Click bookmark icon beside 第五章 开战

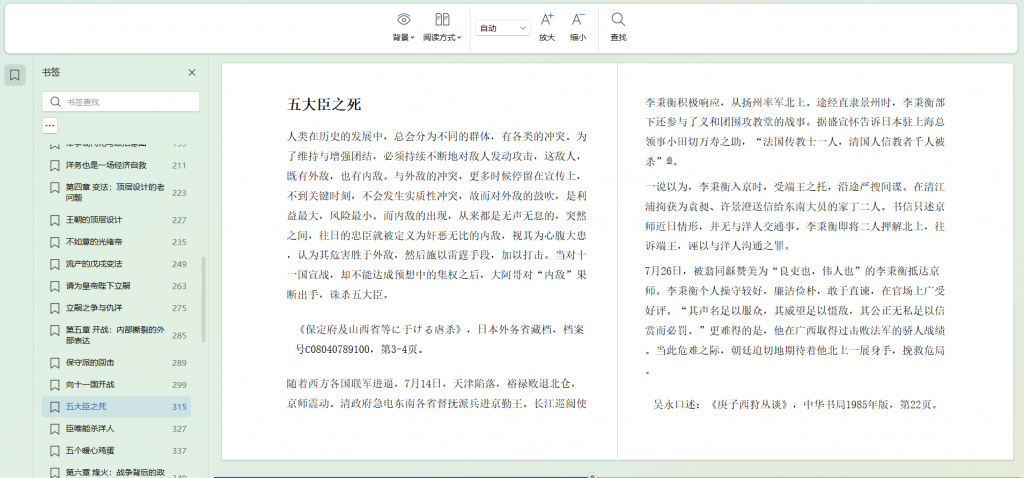coord(54,330)
